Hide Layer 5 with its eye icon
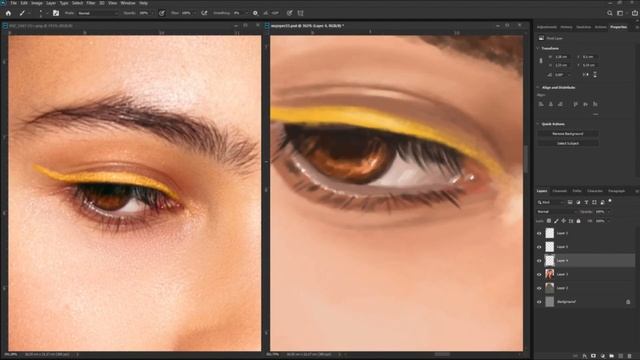The image size is (640, 360). pyautogui.click(x=539, y=247)
